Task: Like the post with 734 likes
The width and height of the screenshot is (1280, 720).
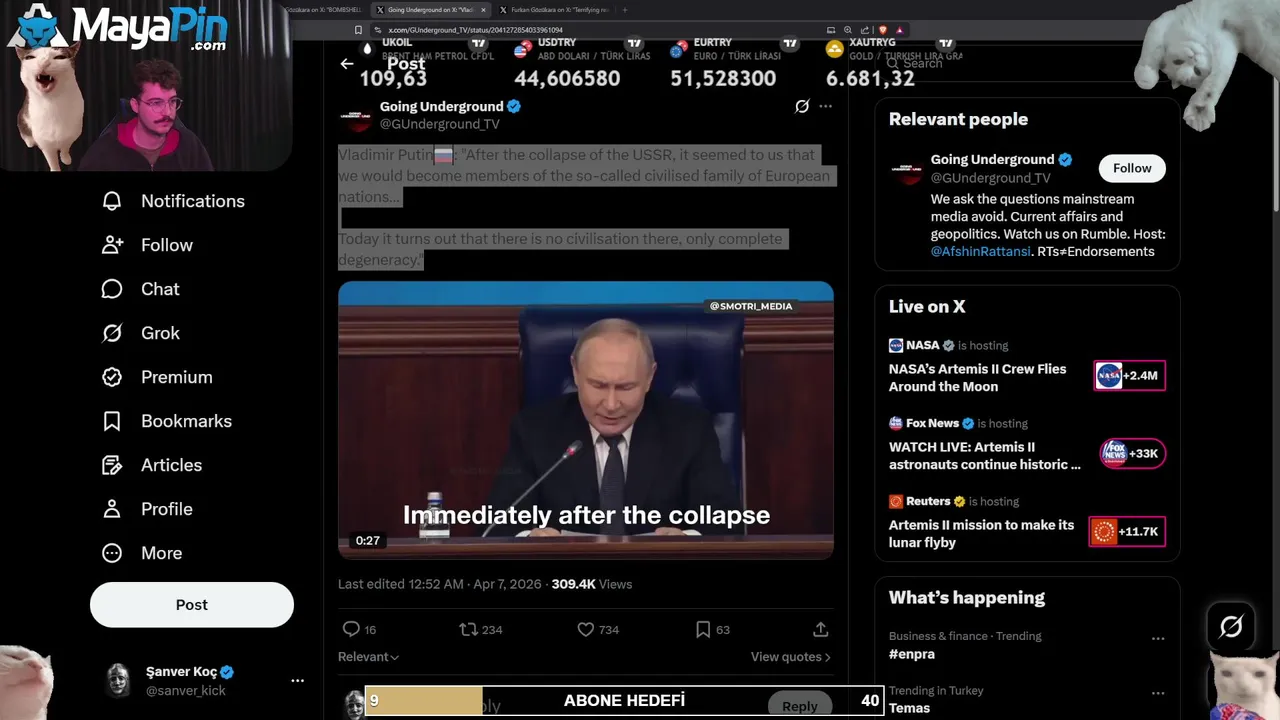Action: (598, 629)
